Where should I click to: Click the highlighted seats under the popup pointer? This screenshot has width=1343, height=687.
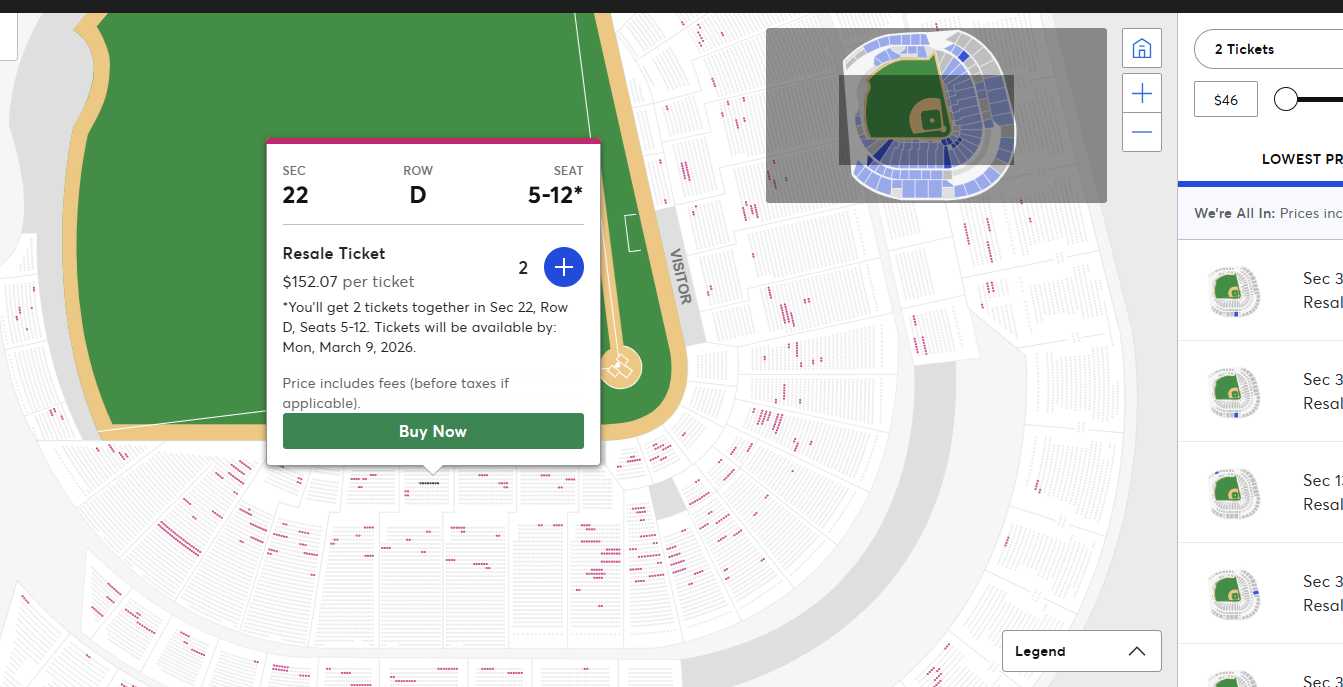(x=429, y=483)
